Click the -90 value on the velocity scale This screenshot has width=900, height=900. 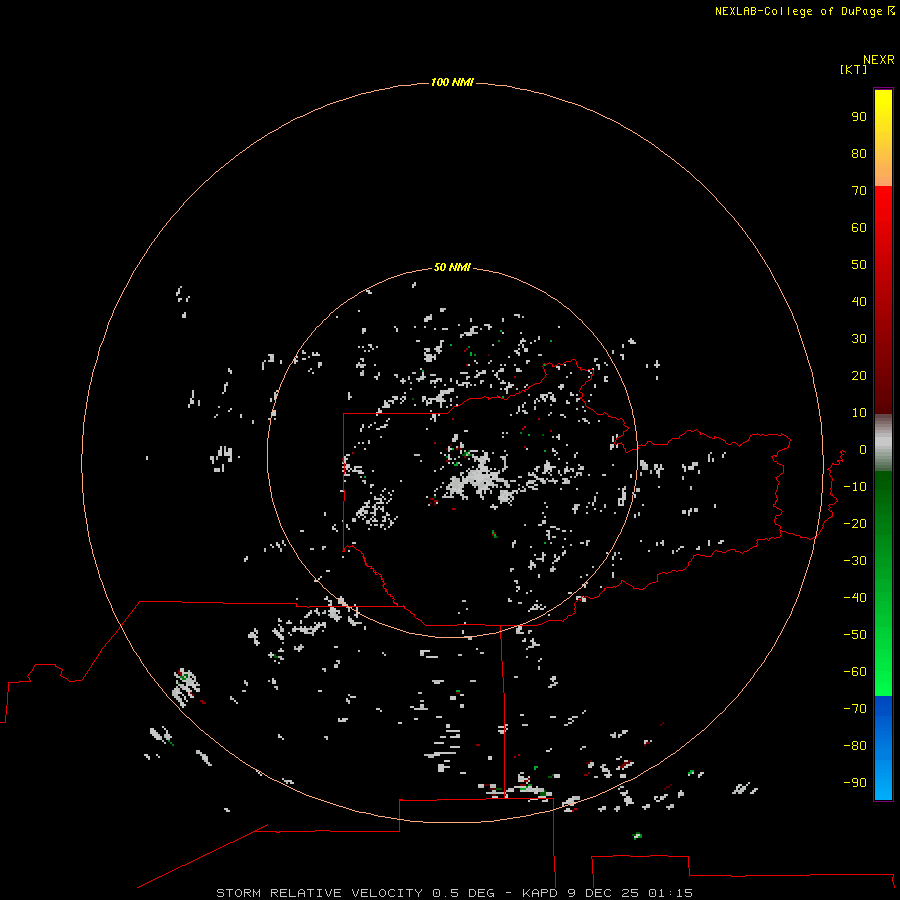(x=855, y=782)
